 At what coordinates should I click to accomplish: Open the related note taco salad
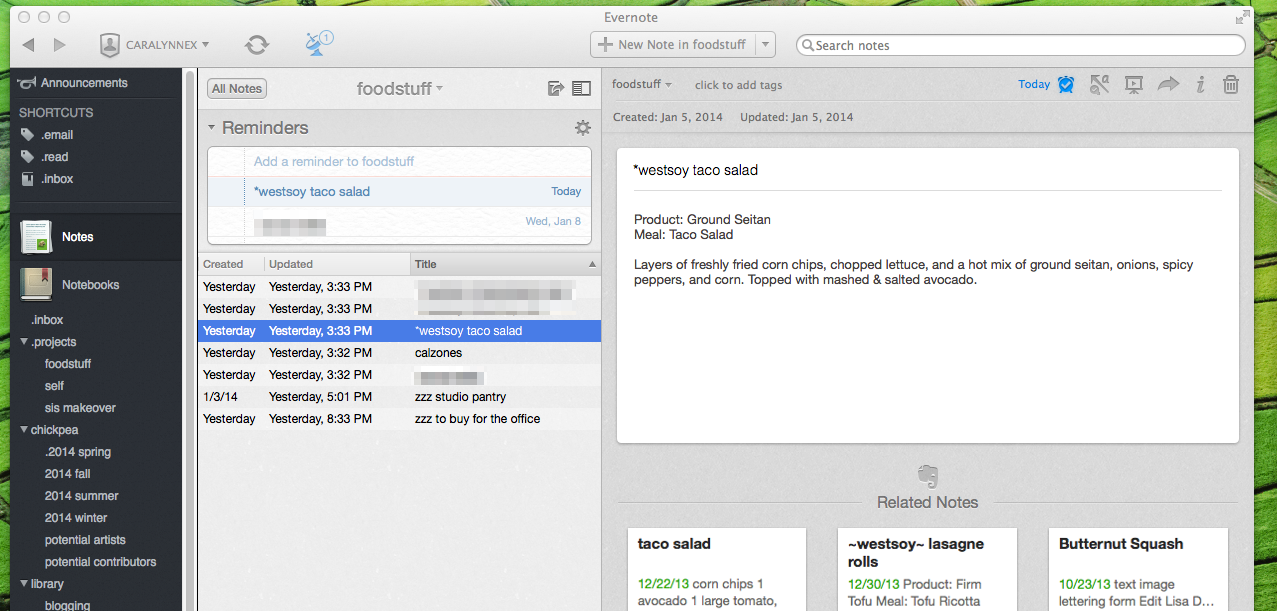click(717, 569)
